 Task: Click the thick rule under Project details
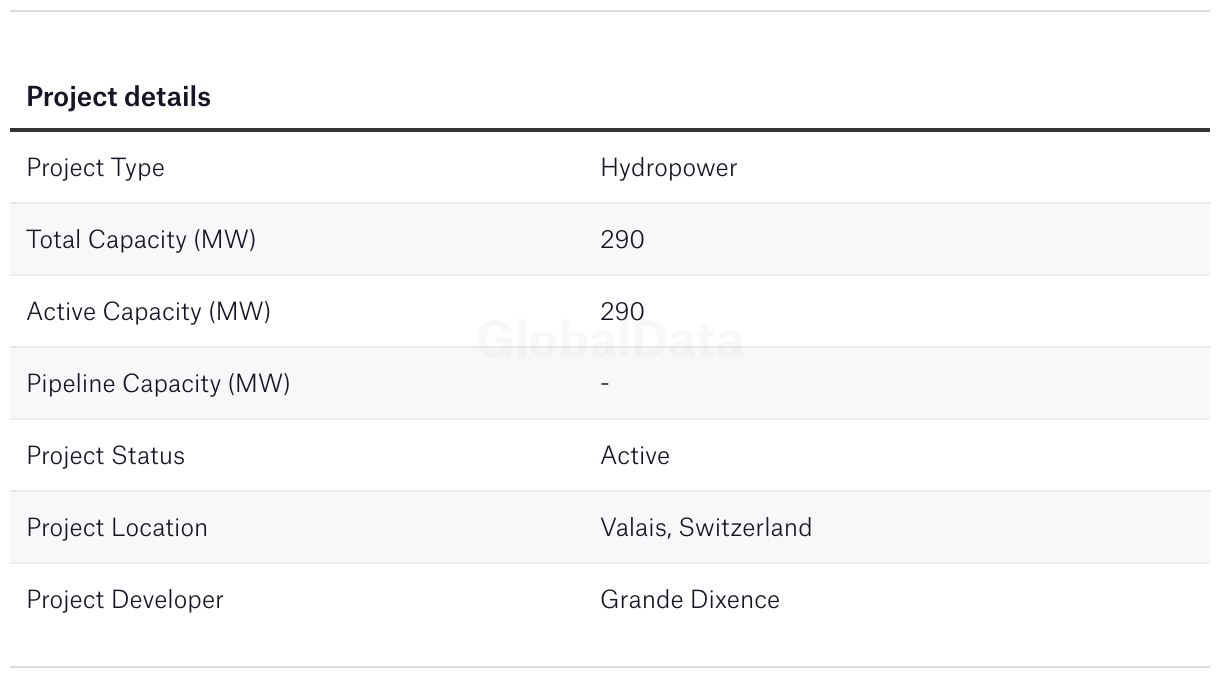(x=610, y=130)
